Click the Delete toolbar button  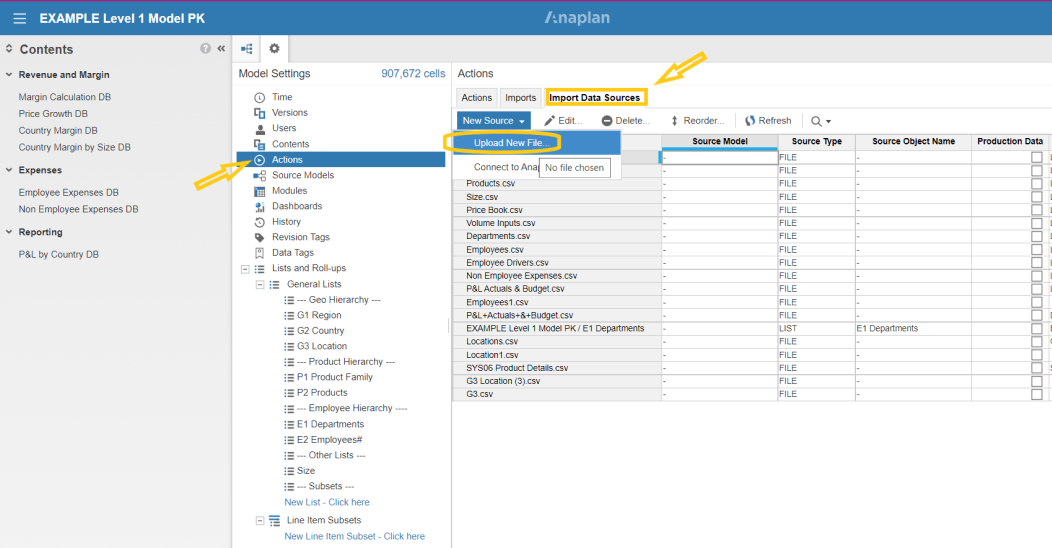[625, 121]
